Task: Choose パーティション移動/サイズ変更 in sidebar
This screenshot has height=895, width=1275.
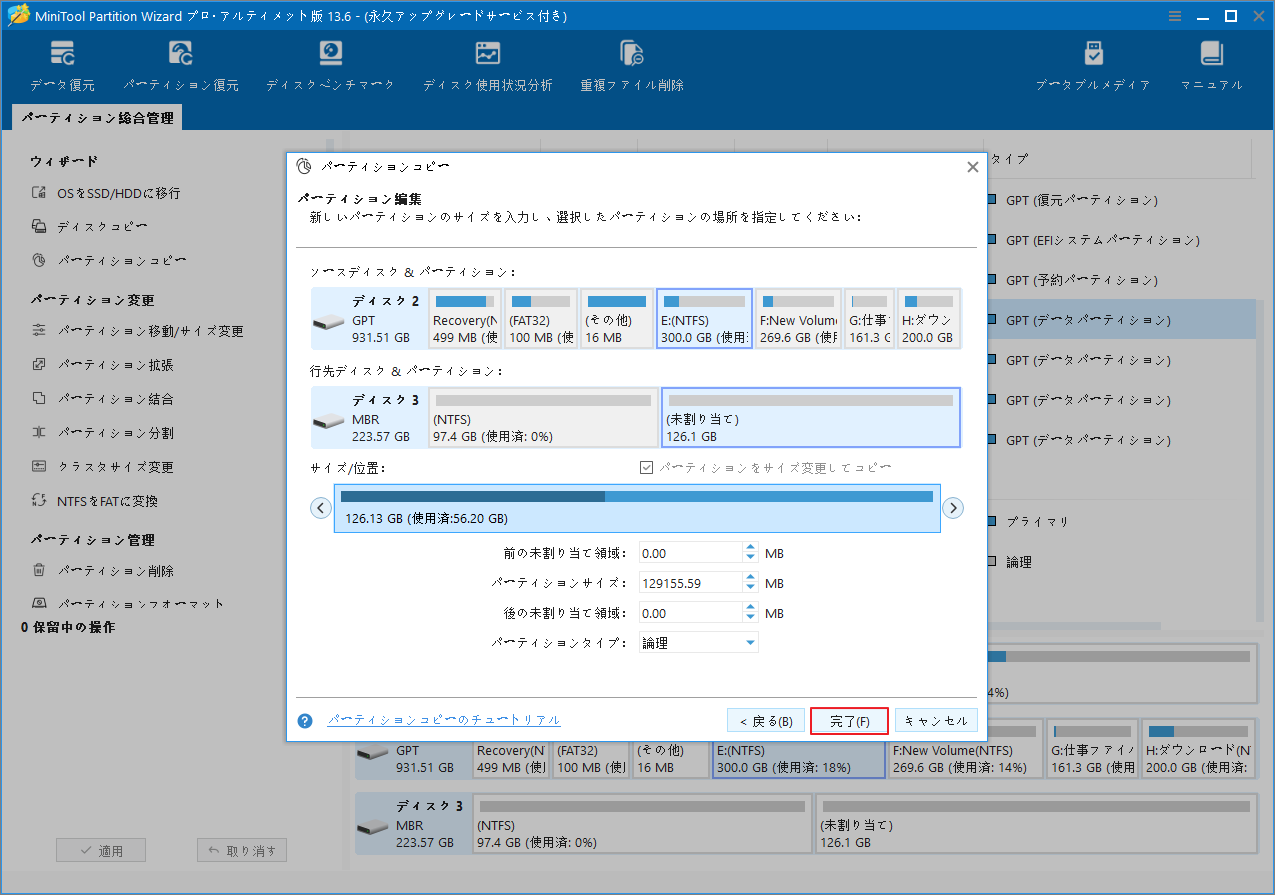Action: [x=138, y=331]
